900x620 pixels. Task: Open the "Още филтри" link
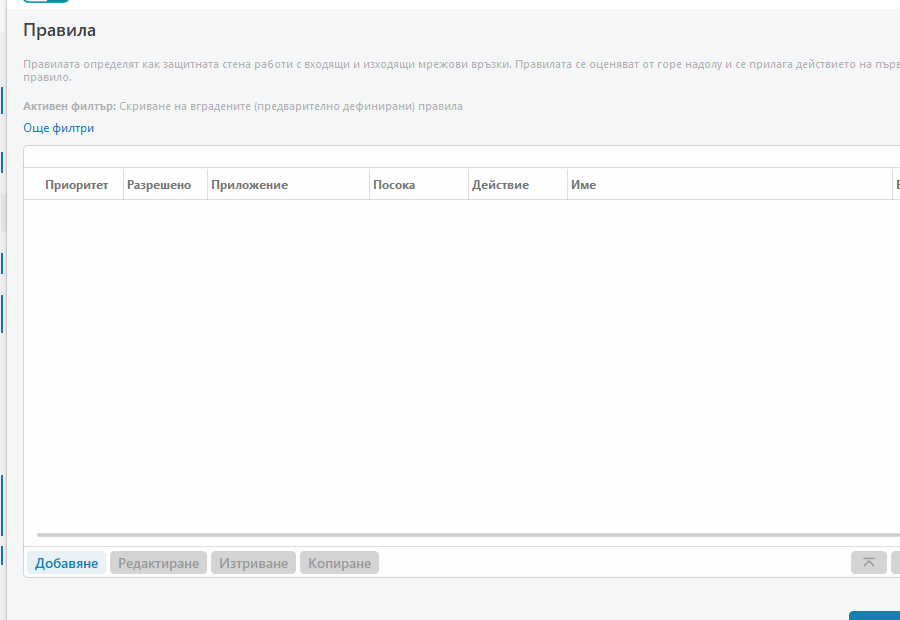click(x=59, y=128)
